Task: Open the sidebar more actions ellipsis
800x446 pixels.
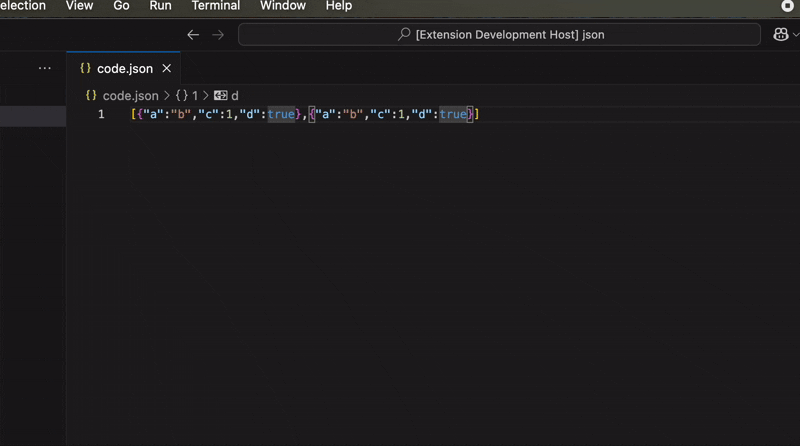Action: 44,68
